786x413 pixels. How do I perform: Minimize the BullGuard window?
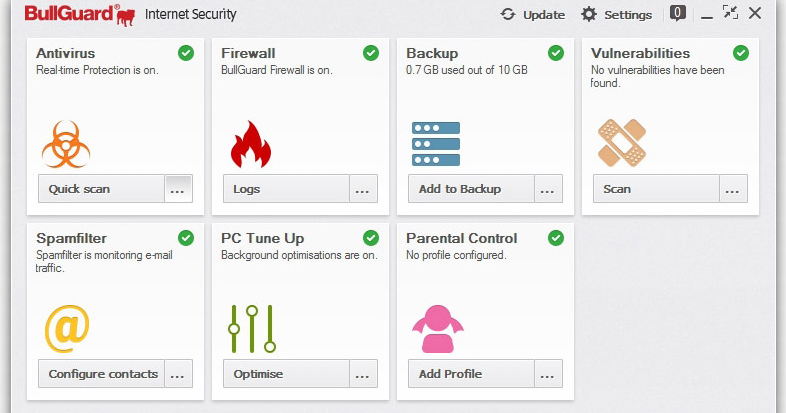707,16
